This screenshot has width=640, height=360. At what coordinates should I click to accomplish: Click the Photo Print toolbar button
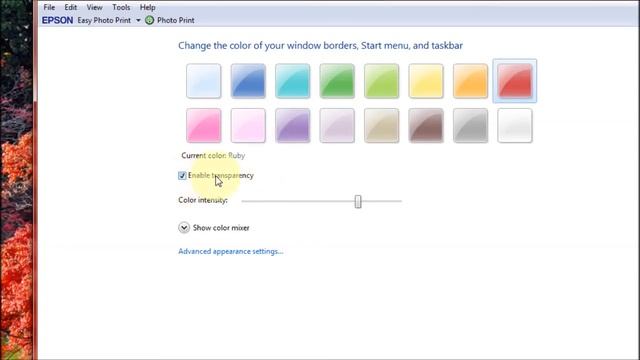click(x=170, y=20)
